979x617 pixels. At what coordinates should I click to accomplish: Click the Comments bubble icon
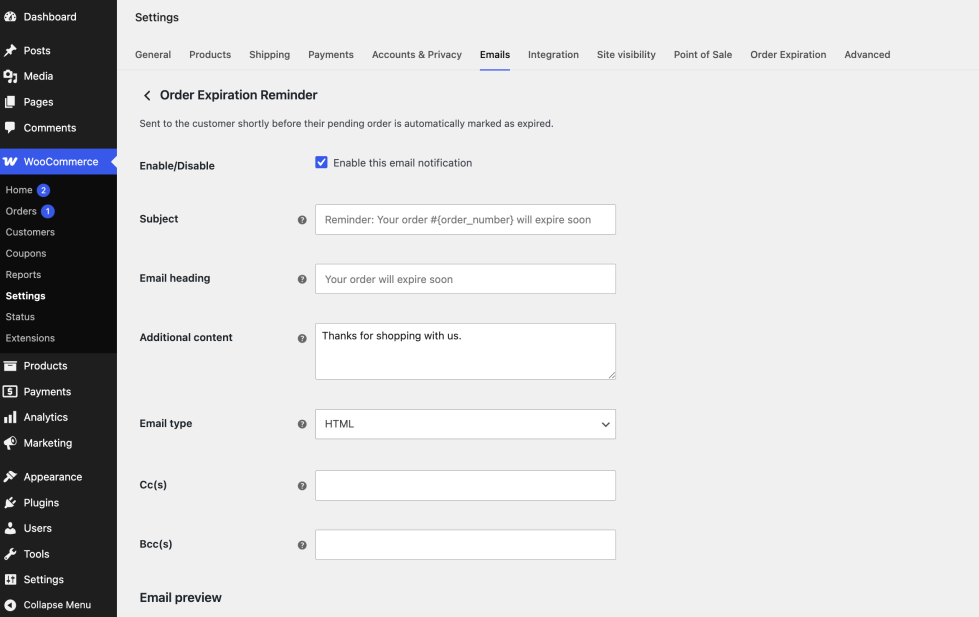click(10, 127)
